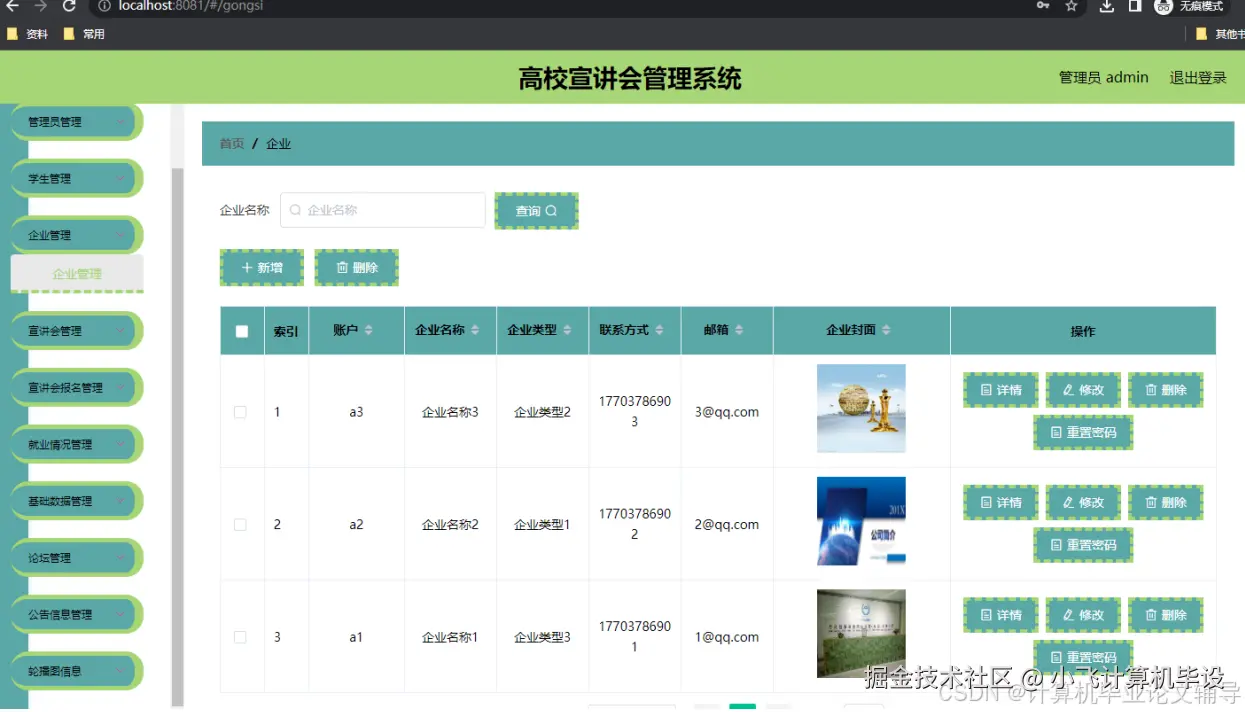Check the row checkbox for account a2
This screenshot has width=1245, height=712.
241,524
